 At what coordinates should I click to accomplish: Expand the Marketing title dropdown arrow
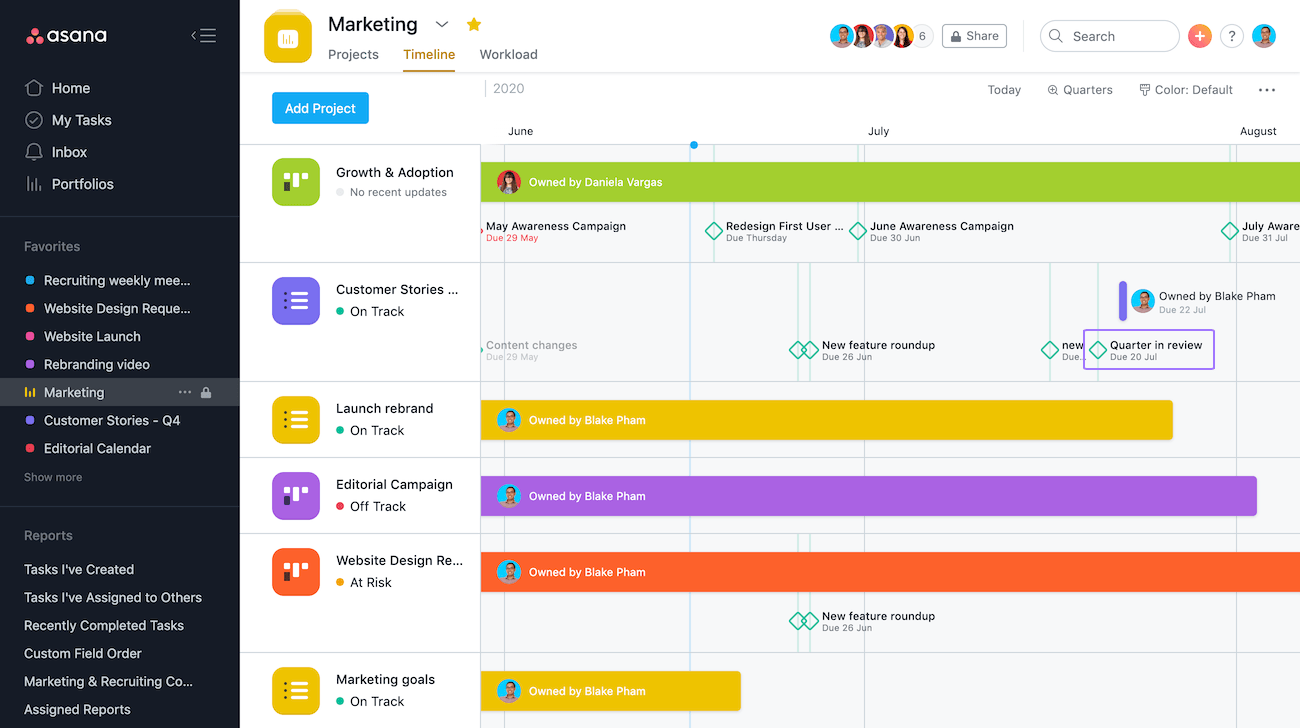pos(442,24)
